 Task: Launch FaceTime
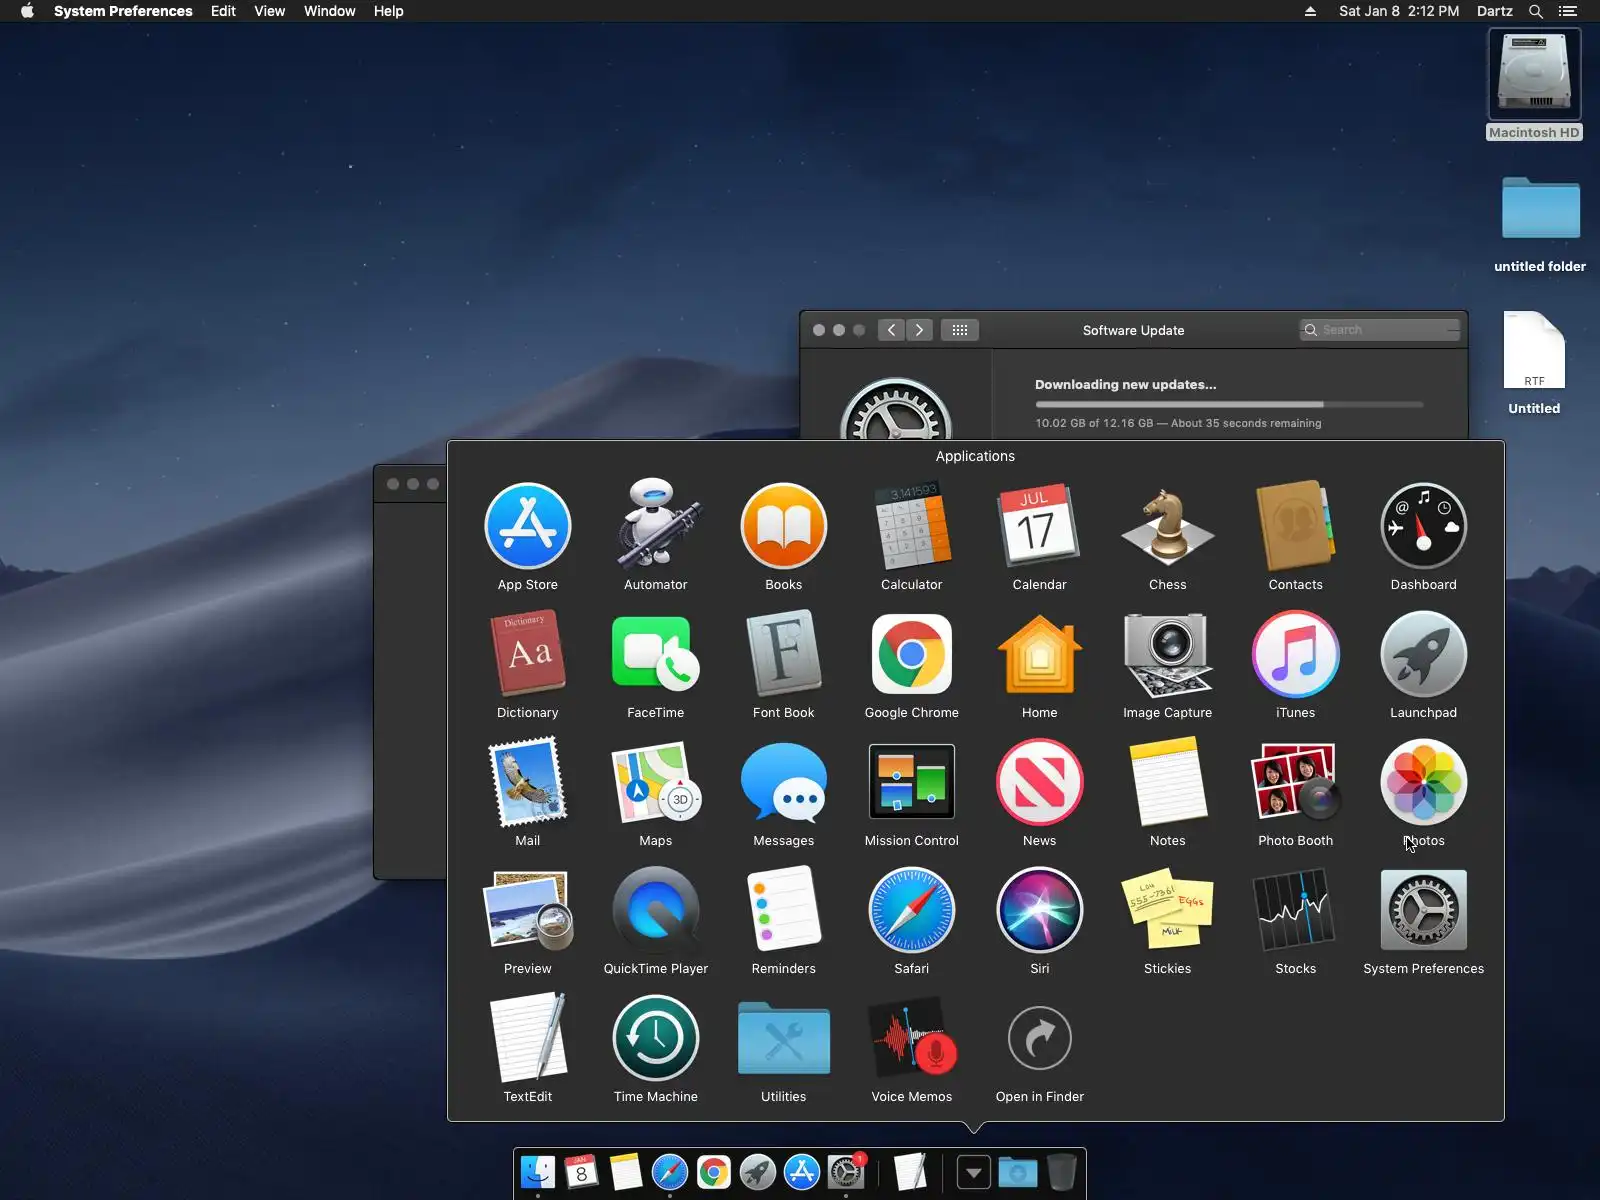coord(656,655)
